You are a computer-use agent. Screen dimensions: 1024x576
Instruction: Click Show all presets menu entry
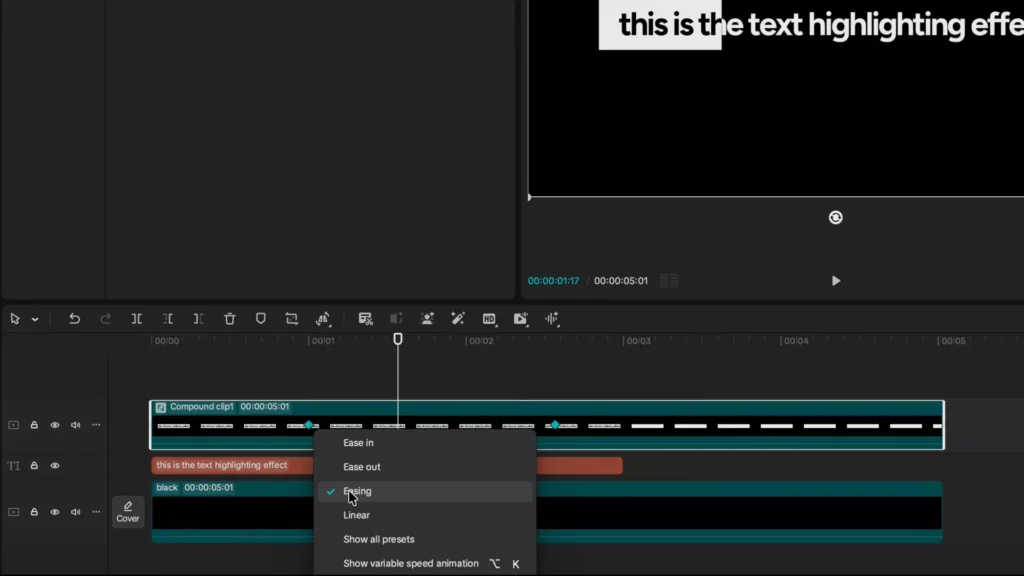[378, 539]
